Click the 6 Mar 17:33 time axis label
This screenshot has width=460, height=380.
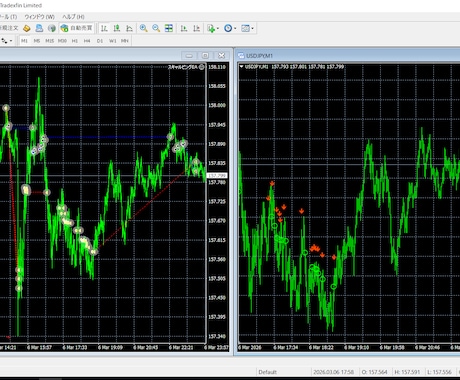[75, 347]
